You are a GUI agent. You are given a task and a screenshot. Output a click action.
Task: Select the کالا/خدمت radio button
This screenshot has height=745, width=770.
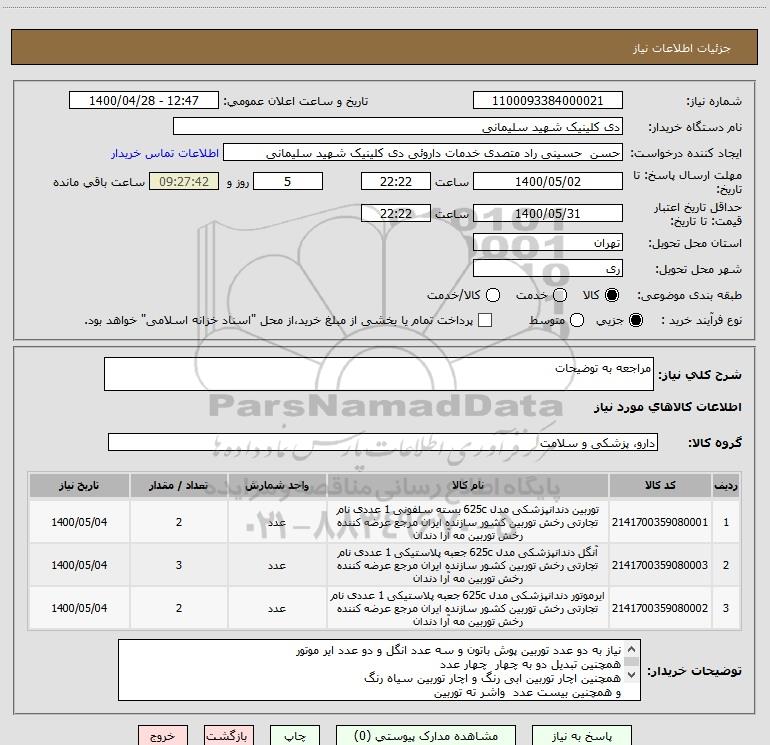493,295
